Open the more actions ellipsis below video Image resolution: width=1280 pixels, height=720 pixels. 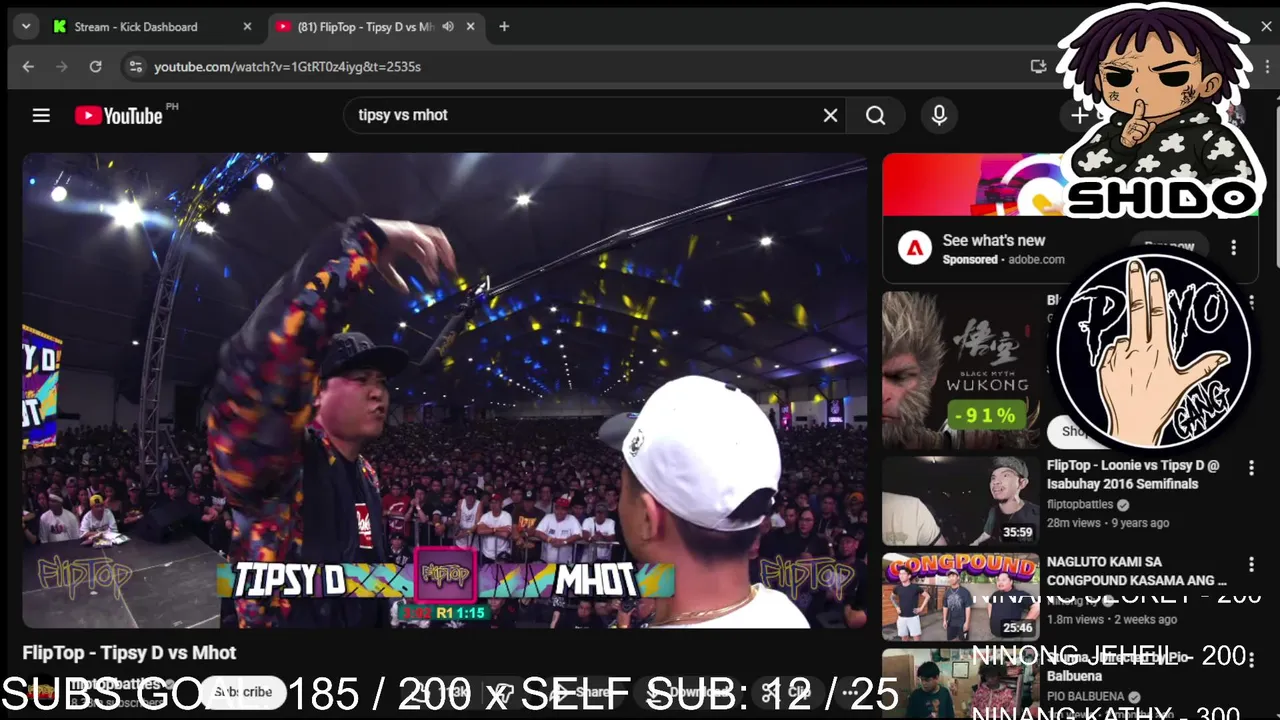click(850, 691)
